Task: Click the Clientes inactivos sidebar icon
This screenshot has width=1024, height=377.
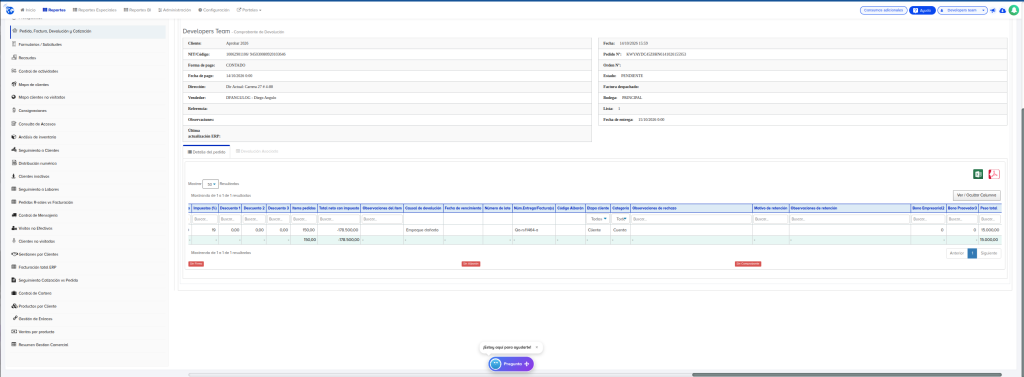Action: tap(14, 176)
